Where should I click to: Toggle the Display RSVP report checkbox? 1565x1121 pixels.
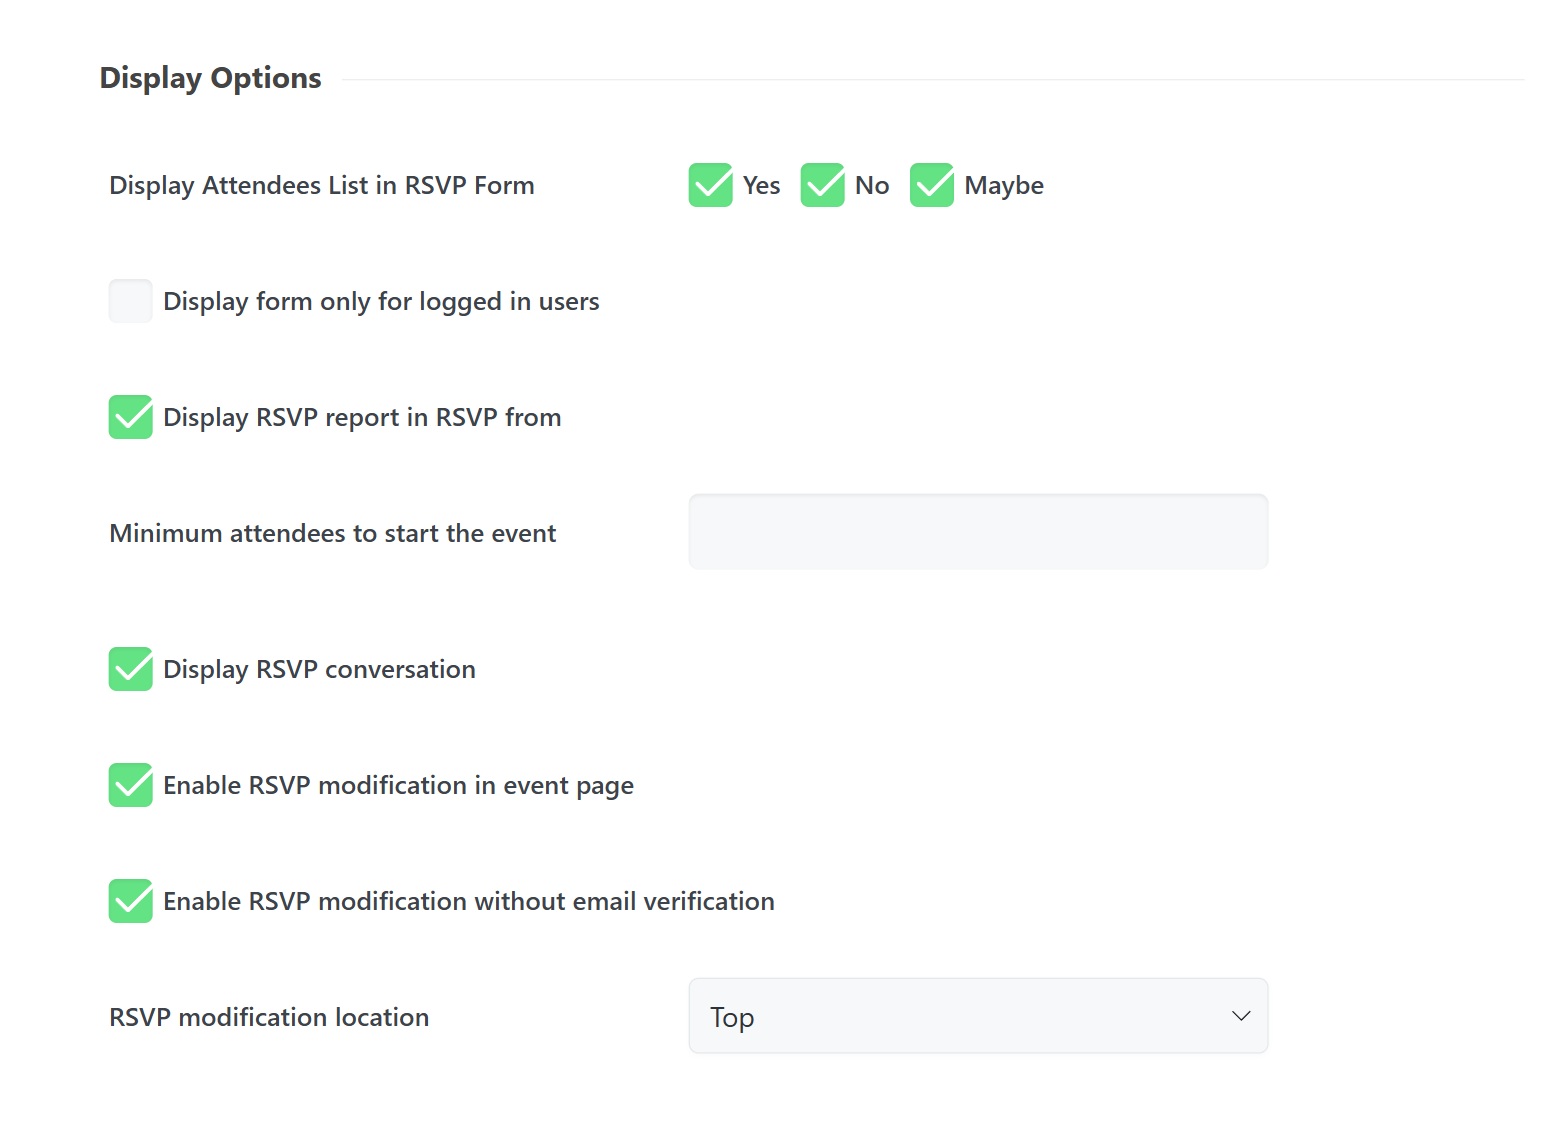(x=131, y=417)
